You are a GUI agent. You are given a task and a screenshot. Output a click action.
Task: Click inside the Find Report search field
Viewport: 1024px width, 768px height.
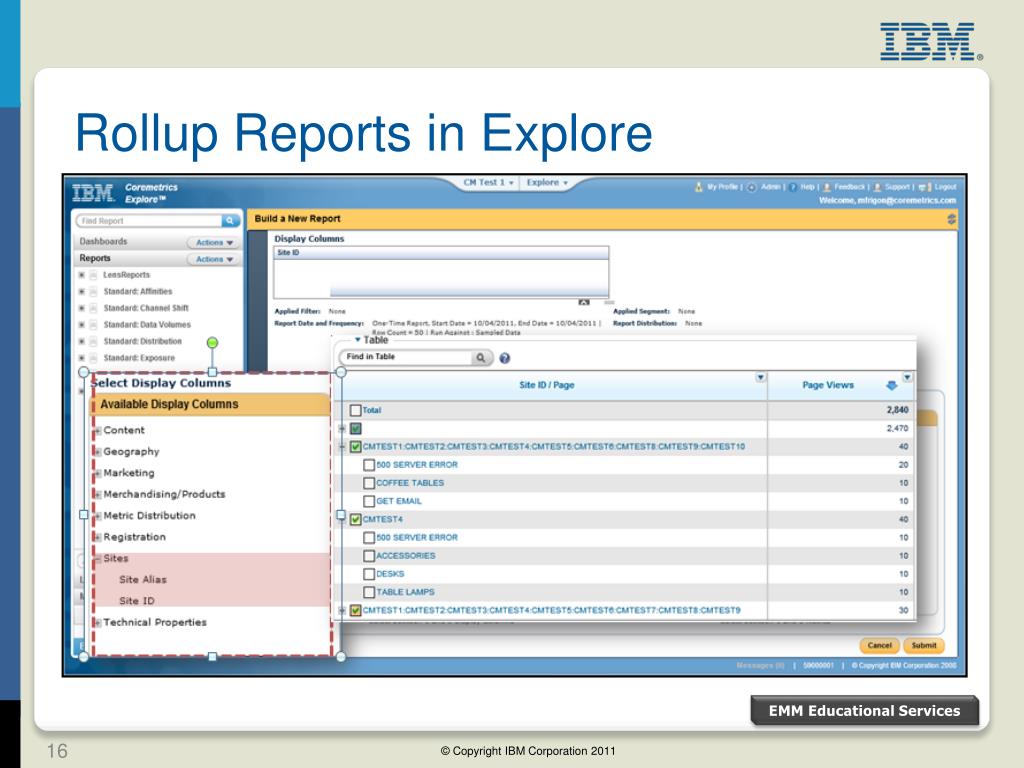point(150,221)
